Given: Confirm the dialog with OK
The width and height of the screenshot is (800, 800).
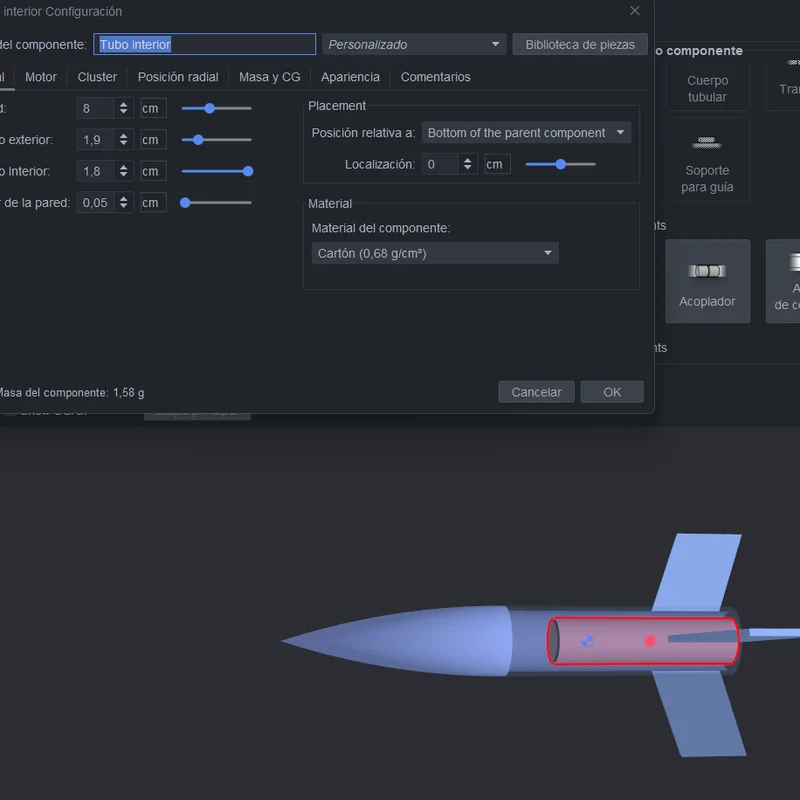Looking at the screenshot, I should click(x=612, y=392).
